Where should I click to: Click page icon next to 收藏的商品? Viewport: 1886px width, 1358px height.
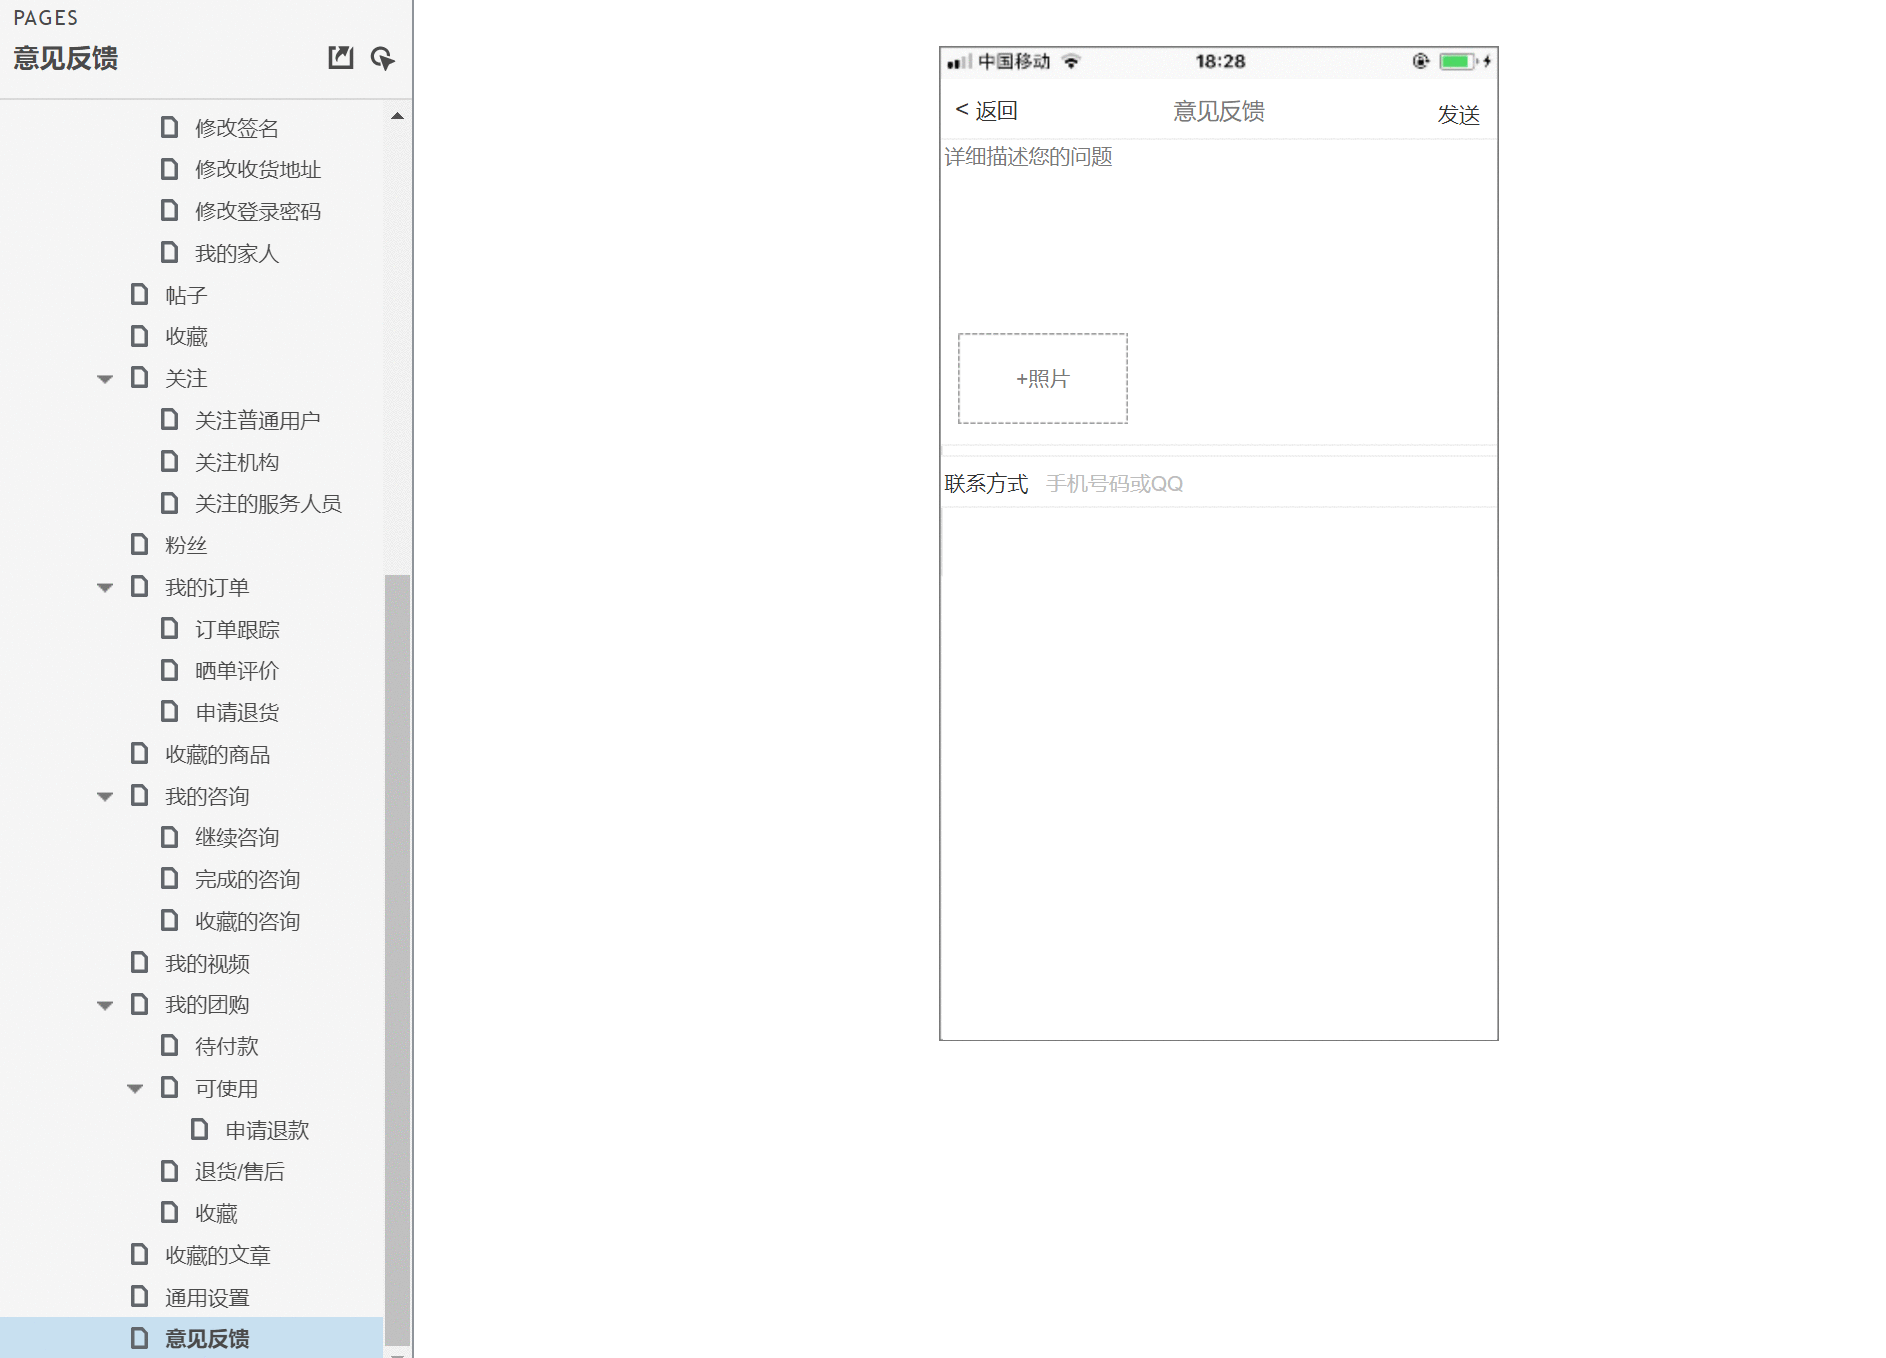tap(140, 753)
